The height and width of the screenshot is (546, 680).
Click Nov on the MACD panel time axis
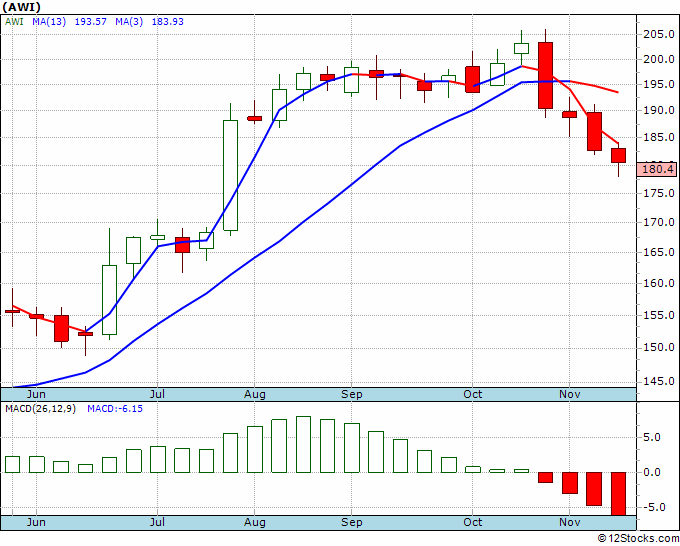click(569, 522)
